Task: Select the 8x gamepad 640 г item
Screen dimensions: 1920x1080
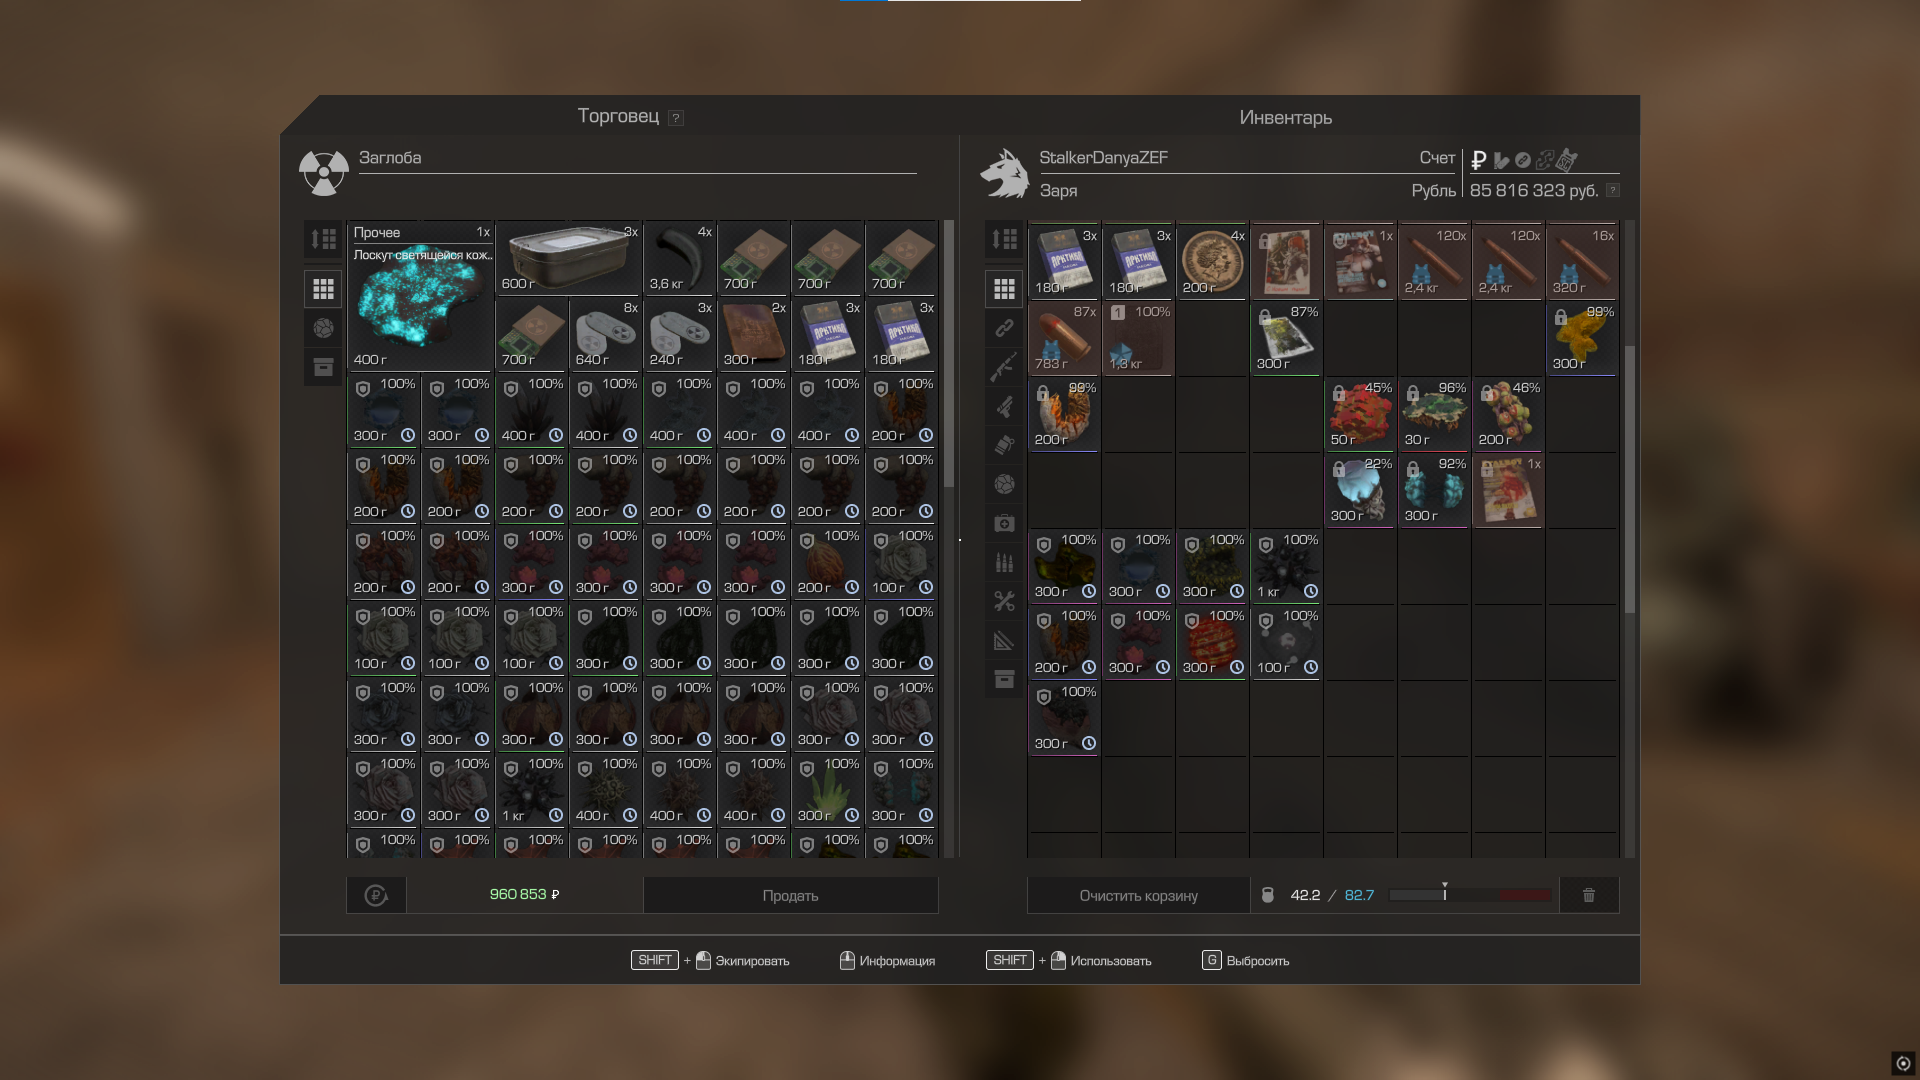Action: tap(605, 334)
